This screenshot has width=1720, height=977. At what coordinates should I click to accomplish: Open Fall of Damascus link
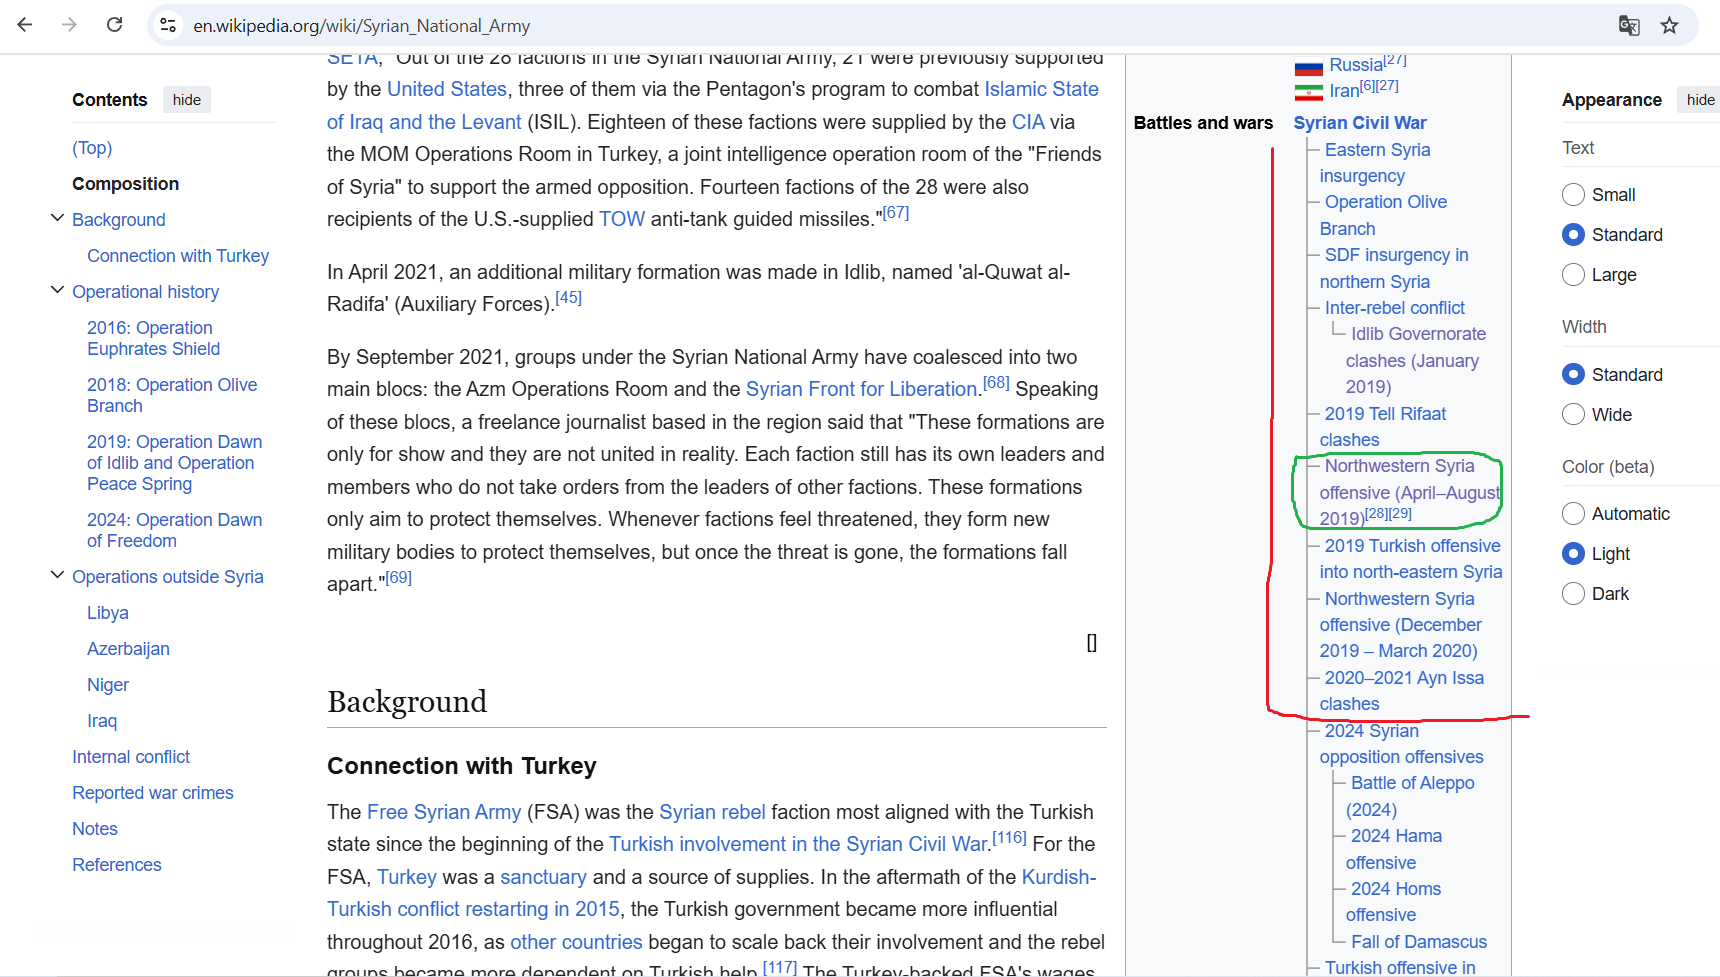coord(1418,942)
